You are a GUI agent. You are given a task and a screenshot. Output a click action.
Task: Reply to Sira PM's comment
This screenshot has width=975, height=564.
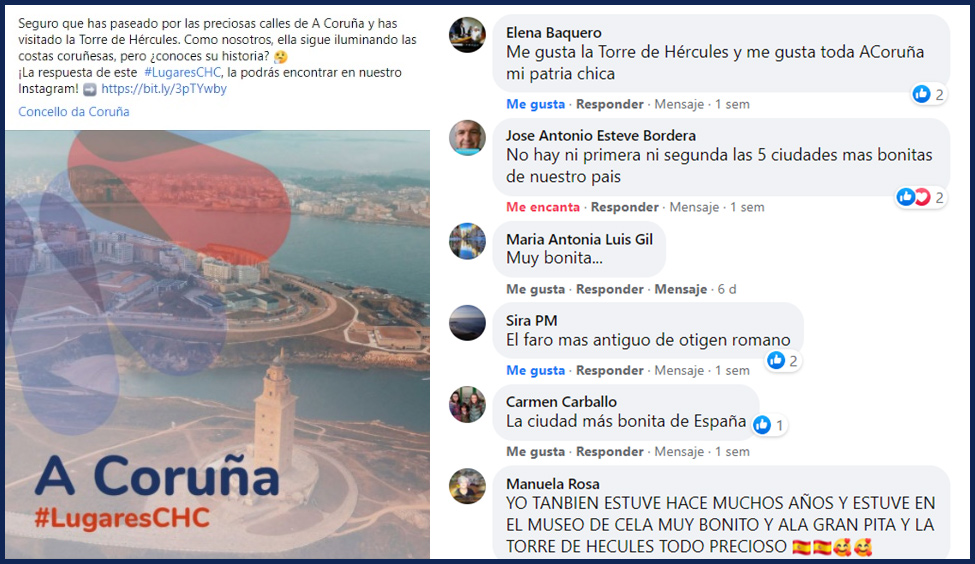pyautogui.click(x=609, y=371)
